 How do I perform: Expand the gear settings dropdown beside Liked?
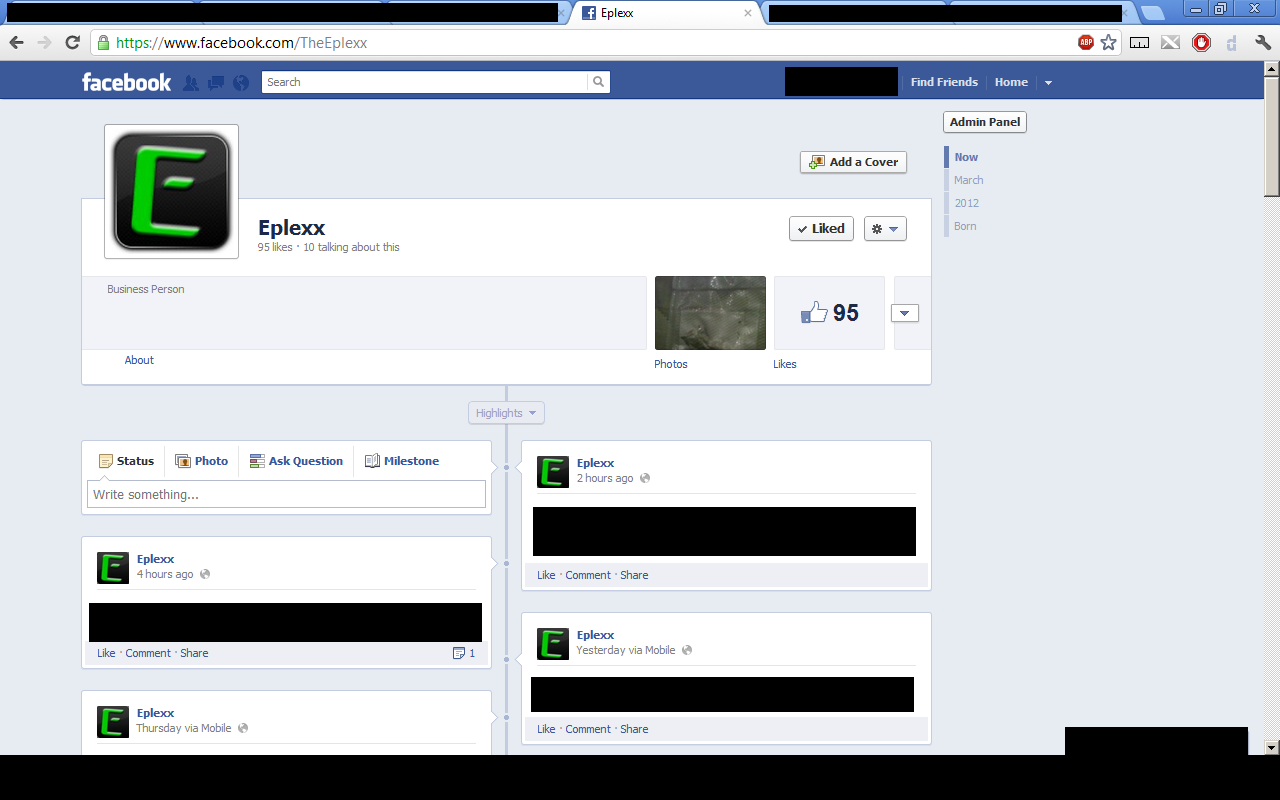pyautogui.click(x=885, y=228)
